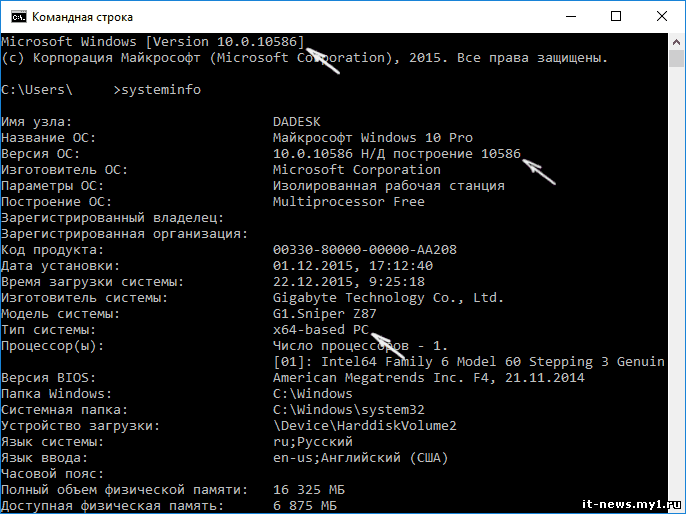The width and height of the screenshot is (686, 514).
Task: Click the "Microsoft Corporation" manufacturer value
Action: (357, 170)
